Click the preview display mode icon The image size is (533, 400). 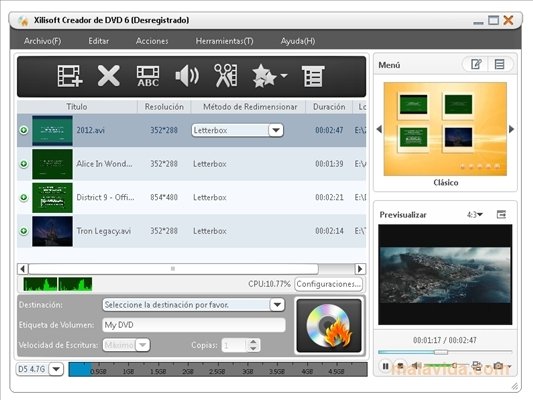(x=477, y=366)
